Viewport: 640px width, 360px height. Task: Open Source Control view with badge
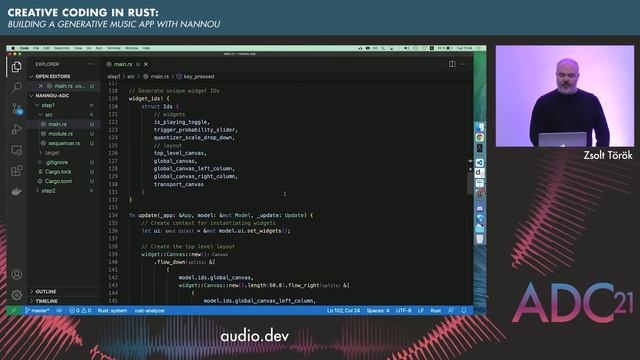click(x=17, y=109)
